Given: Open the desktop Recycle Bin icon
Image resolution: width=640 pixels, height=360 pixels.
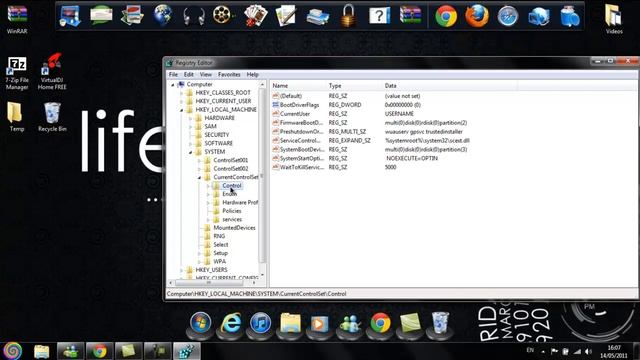Looking at the screenshot, I should (52, 117).
